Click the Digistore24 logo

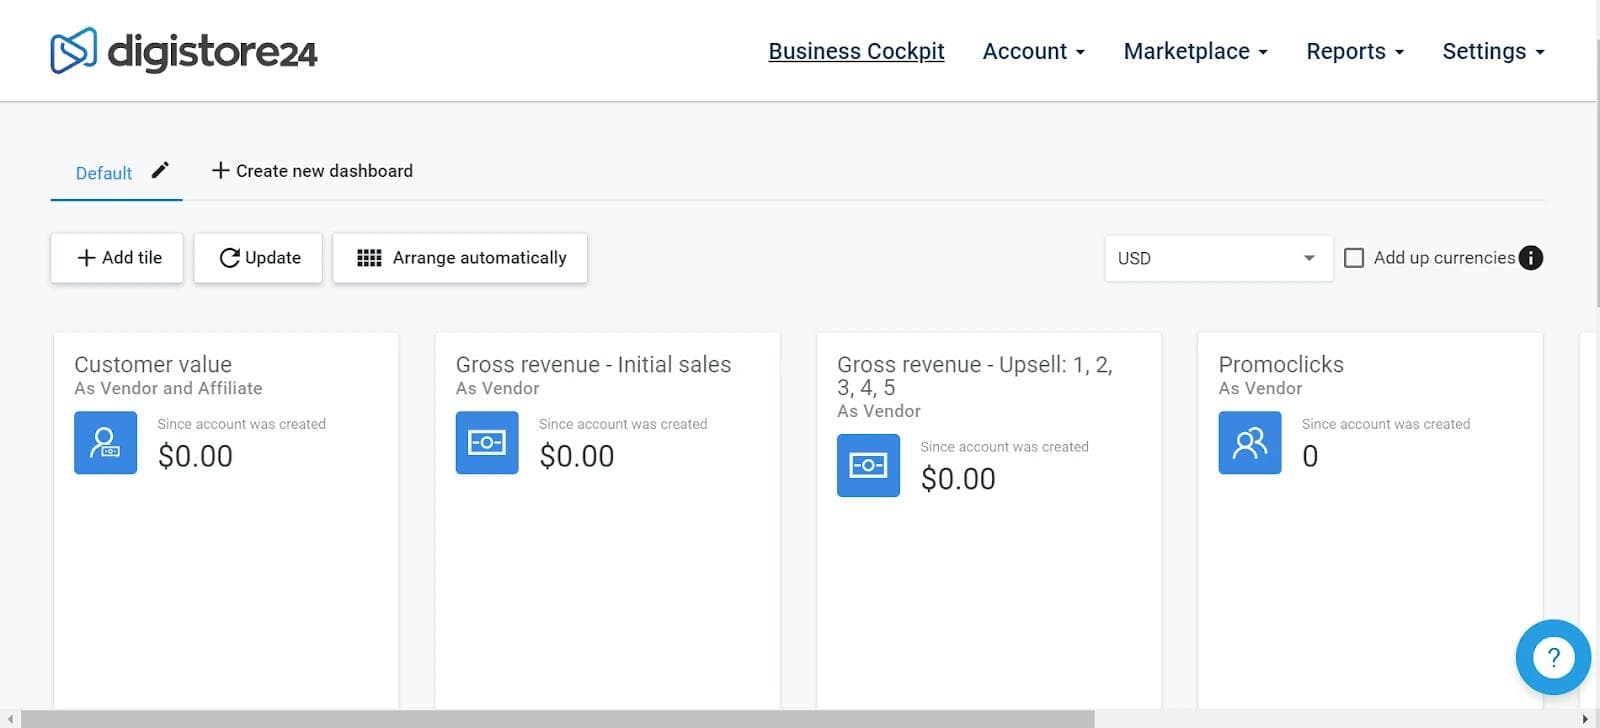tap(183, 51)
